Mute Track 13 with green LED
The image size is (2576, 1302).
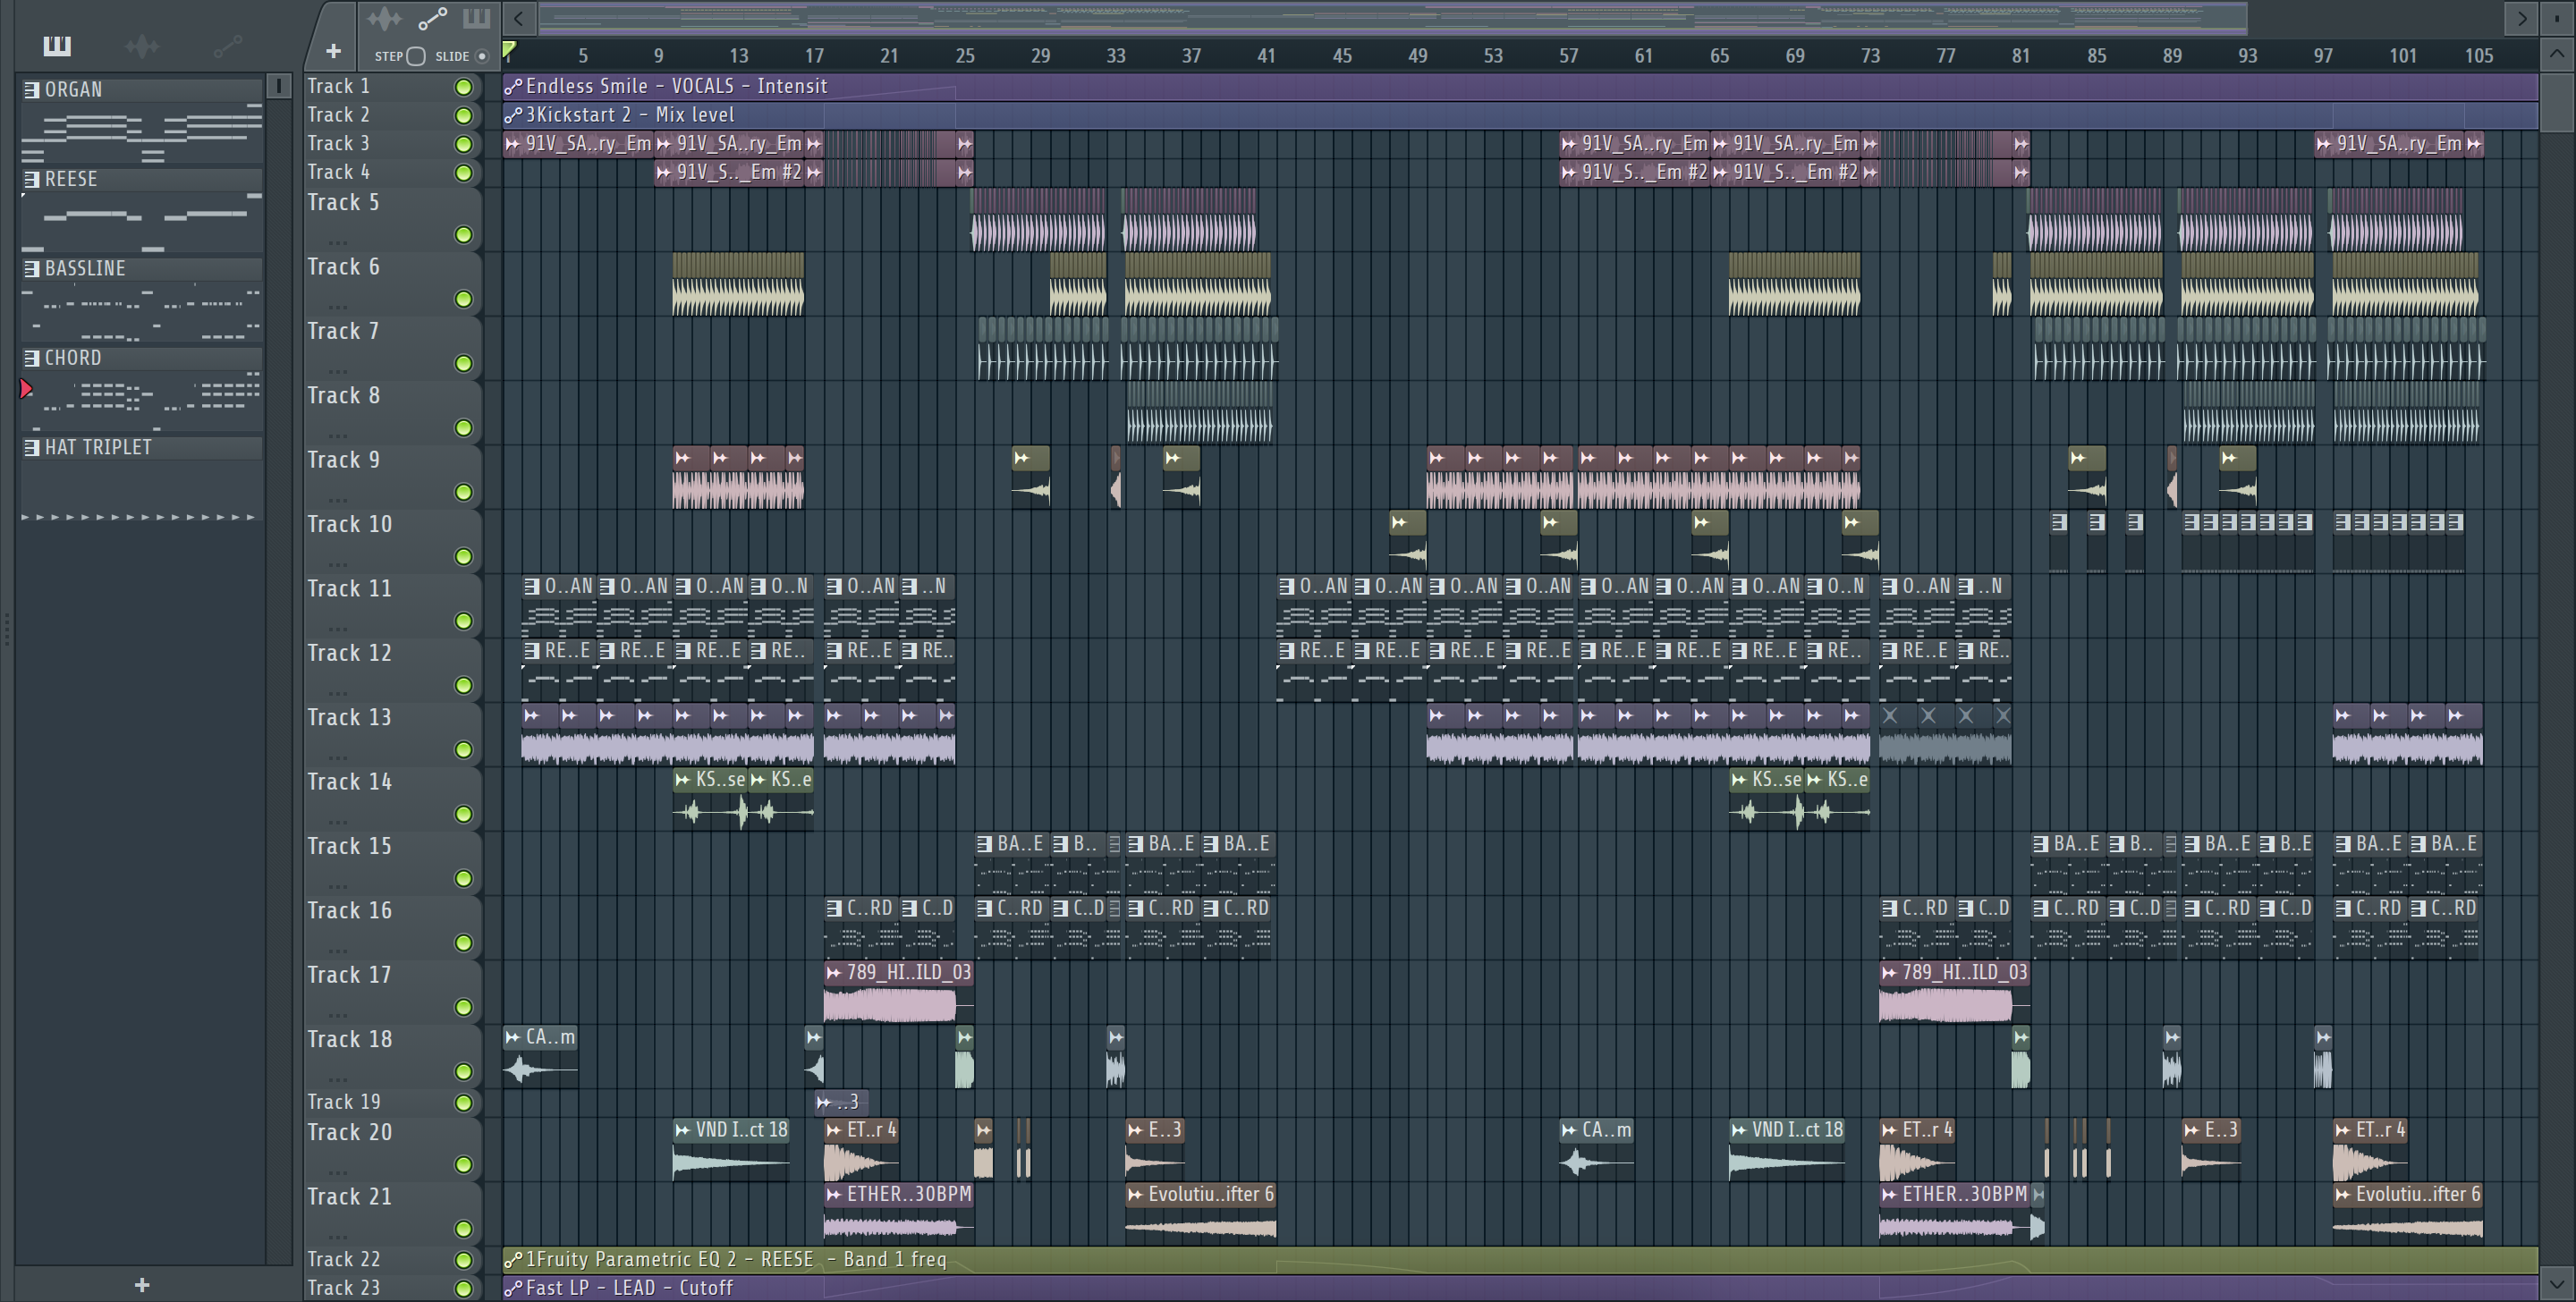pos(463,750)
